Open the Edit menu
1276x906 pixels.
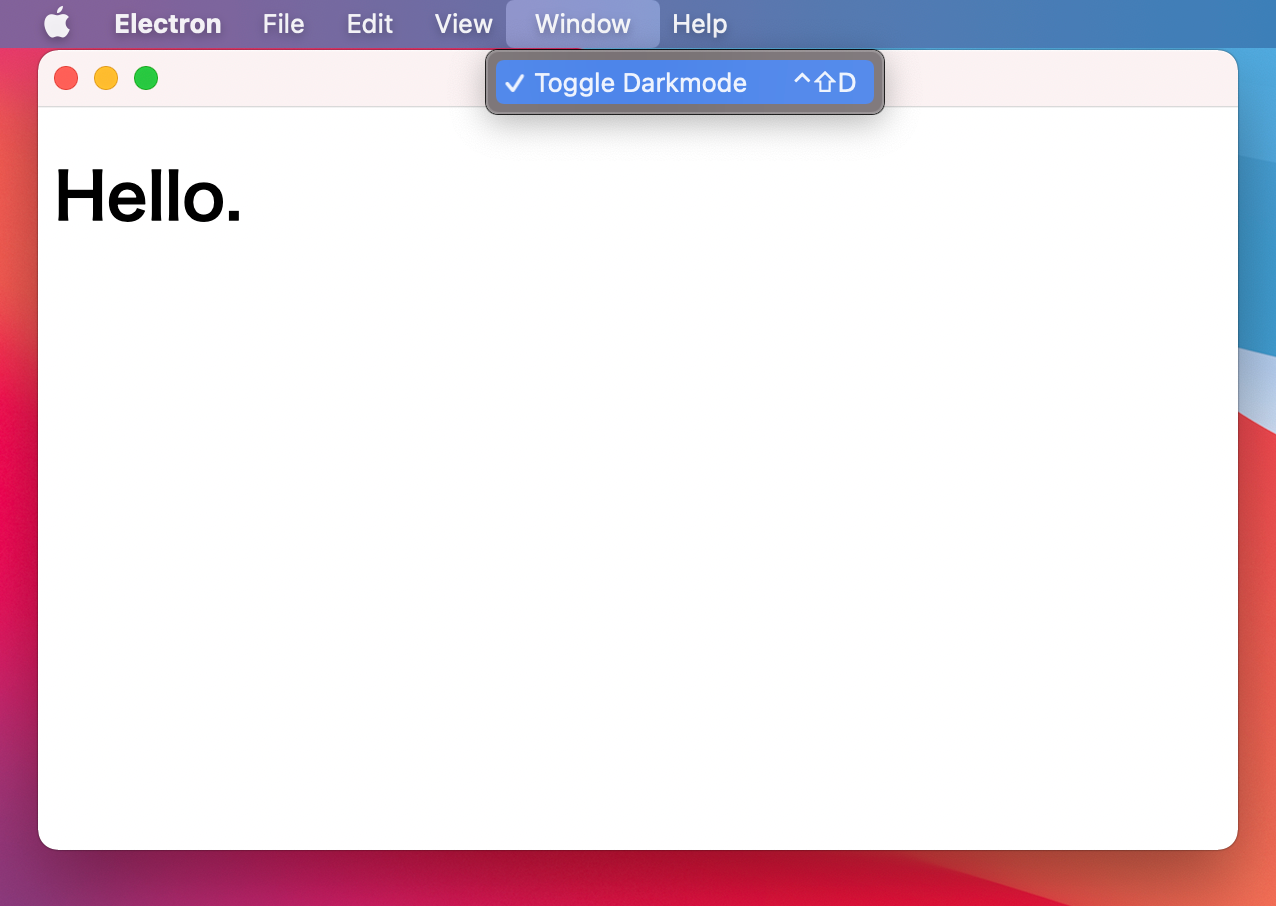(x=369, y=23)
